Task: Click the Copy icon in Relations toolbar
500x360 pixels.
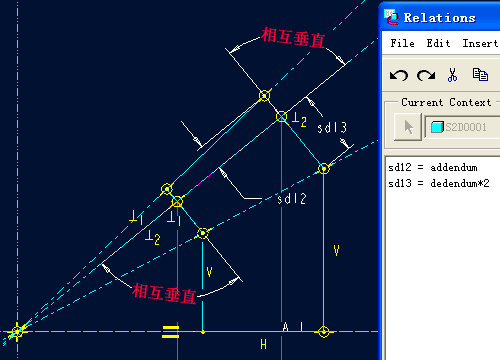Action: [x=480, y=75]
